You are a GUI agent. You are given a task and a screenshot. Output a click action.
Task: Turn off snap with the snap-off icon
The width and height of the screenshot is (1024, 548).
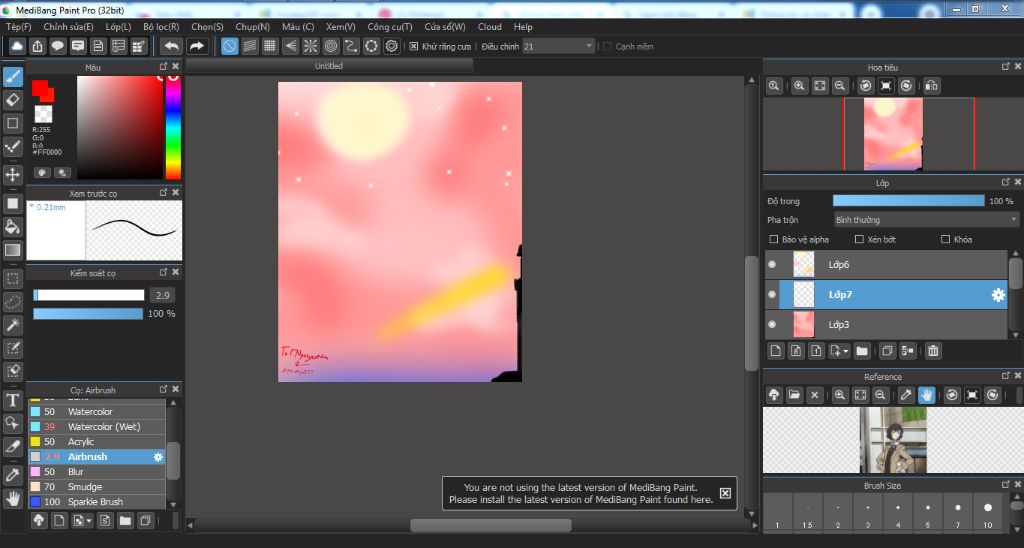click(x=229, y=46)
